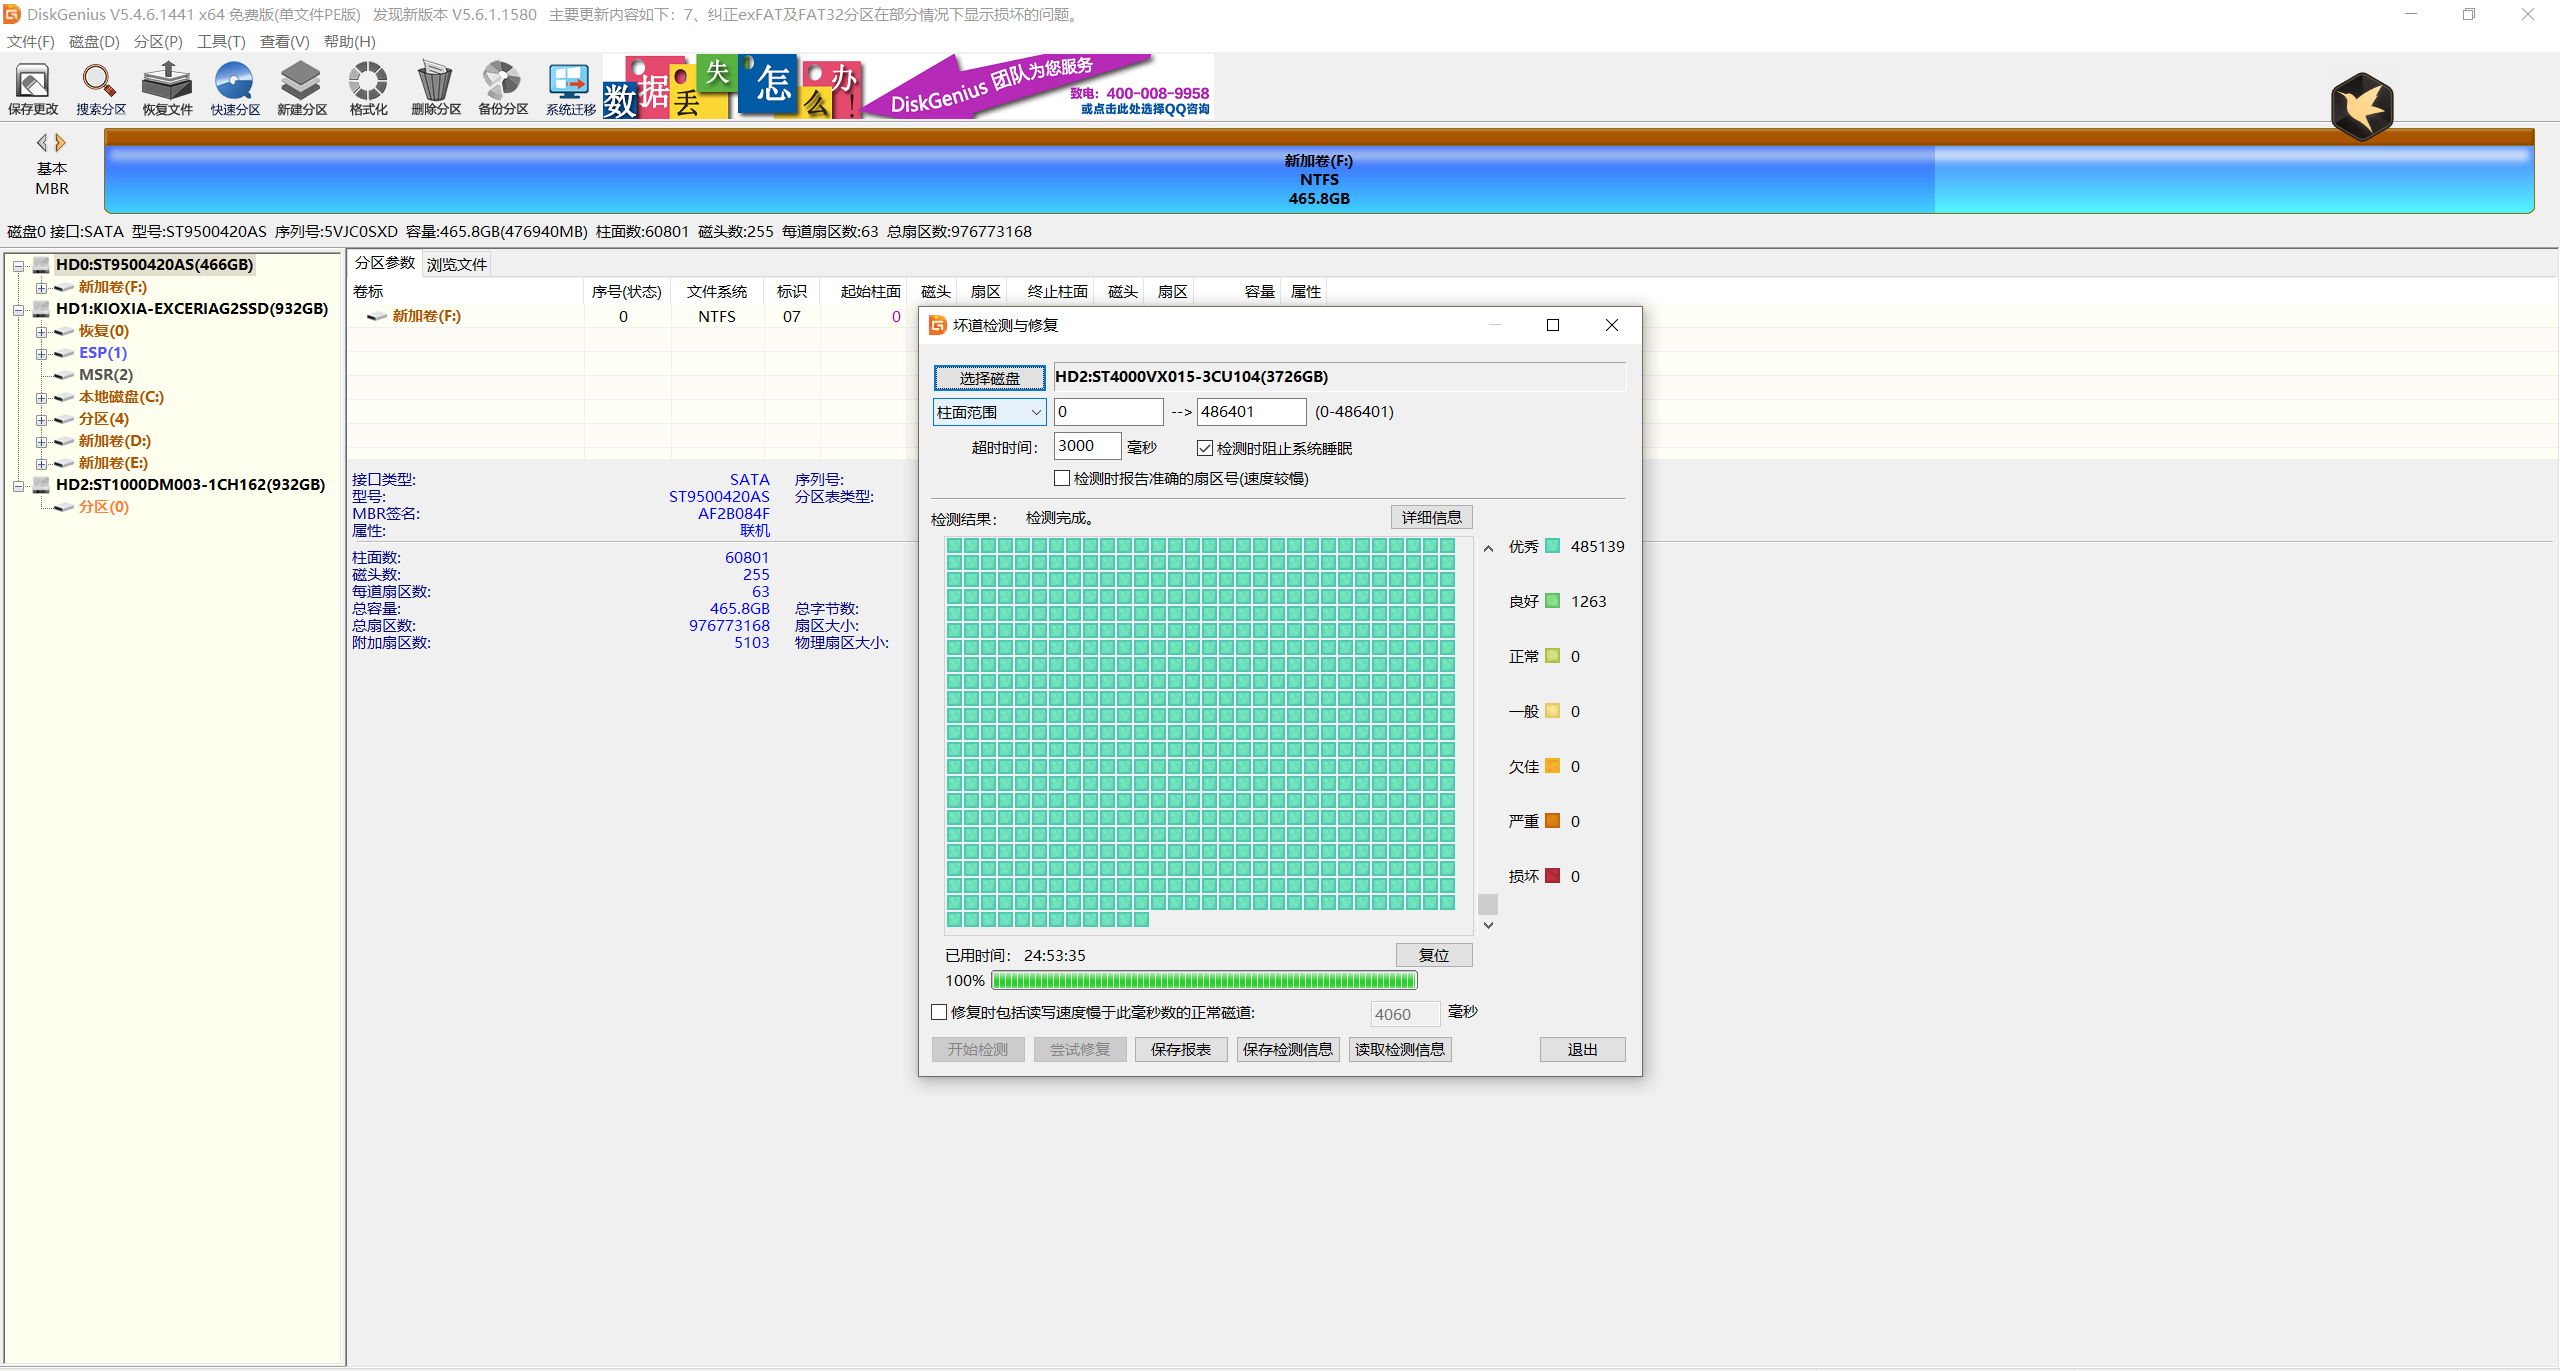Select HD2:ST1000DM003-1CH162 disk in tree
The image size is (2560, 1371).
click(190, 485)
